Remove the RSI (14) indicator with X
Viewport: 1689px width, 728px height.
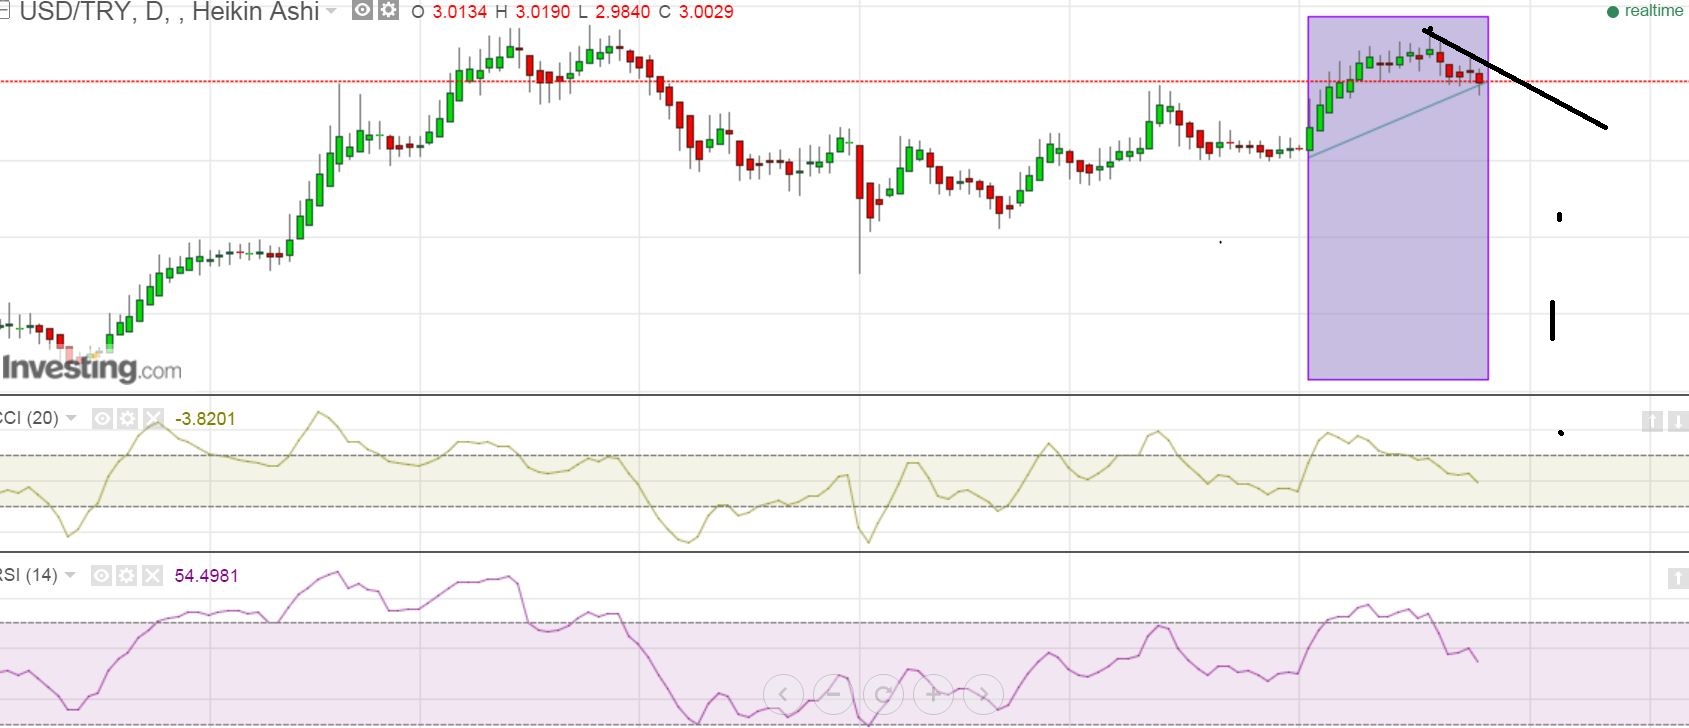(152, 576)
